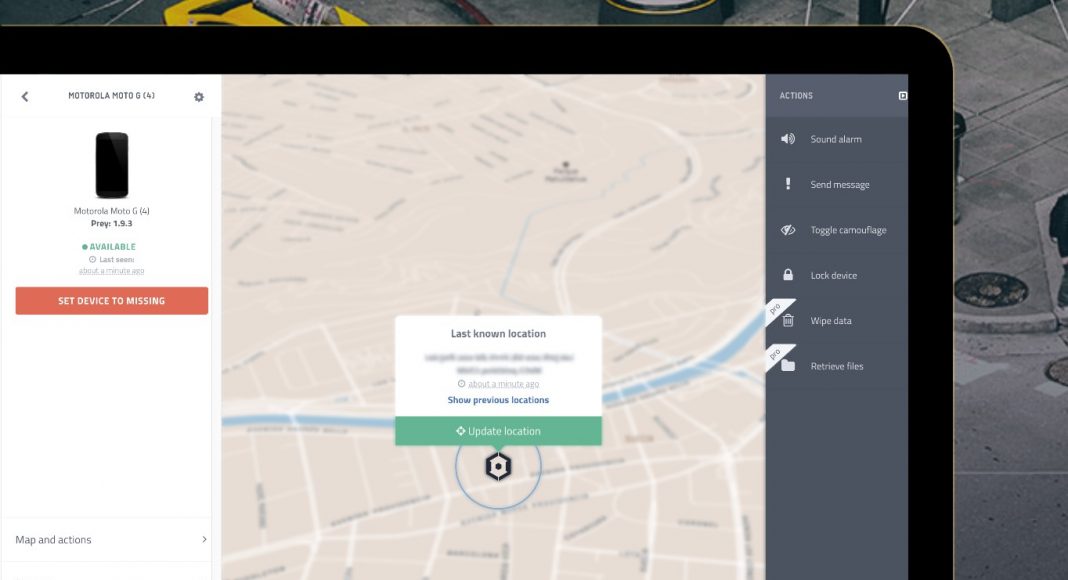This screenshot has width=1068, height=580.
Task: Select the Toggle camouflage action
Action: [836, 230]
